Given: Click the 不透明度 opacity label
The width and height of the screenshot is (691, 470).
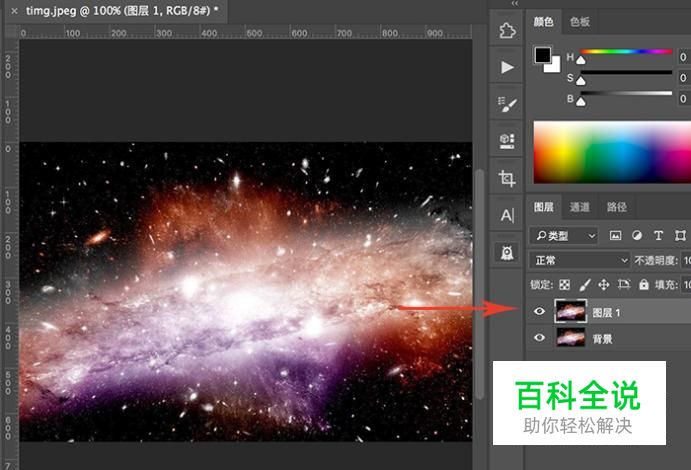Looking at the screenshot, I should coord(656,261).
